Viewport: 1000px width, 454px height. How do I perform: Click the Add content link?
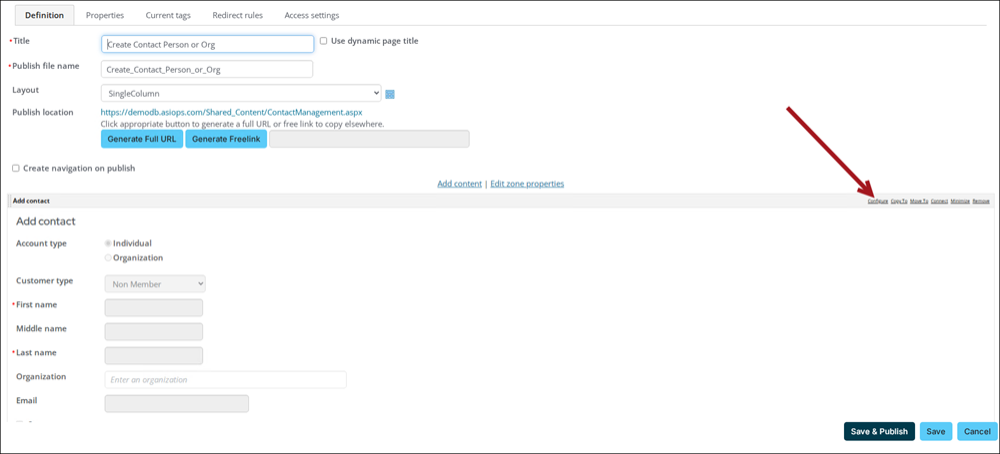pos(459,184)
